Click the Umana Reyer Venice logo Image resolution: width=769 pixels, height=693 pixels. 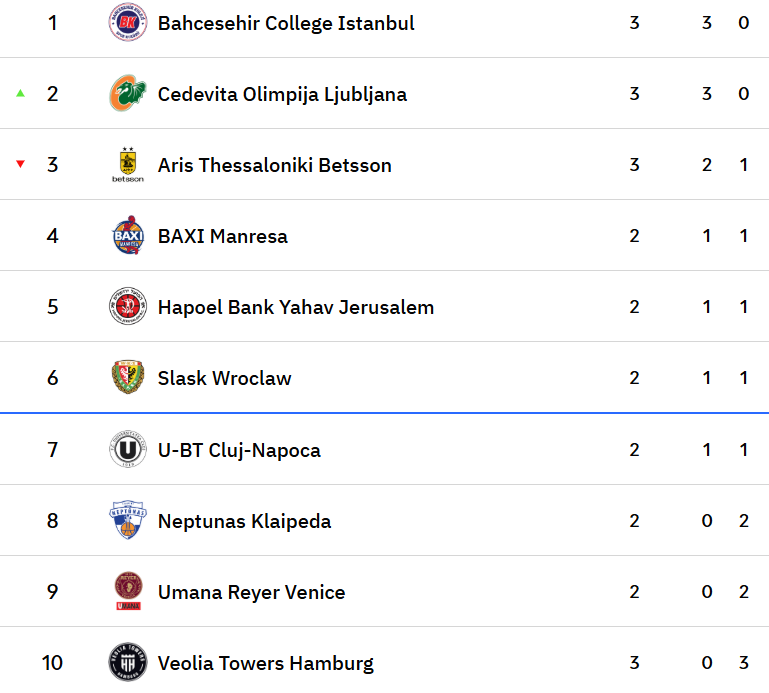point(127,592)
